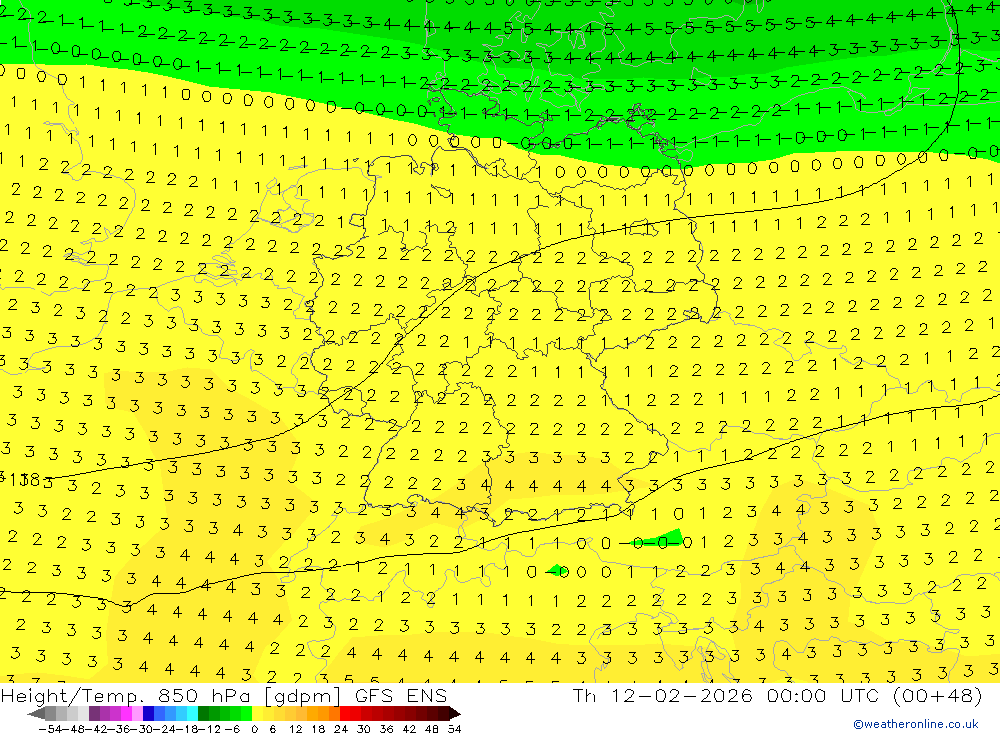Select the dark purple swatch above legend value -42
This screenshot has height=733, width=1000.
pos(94,714)
